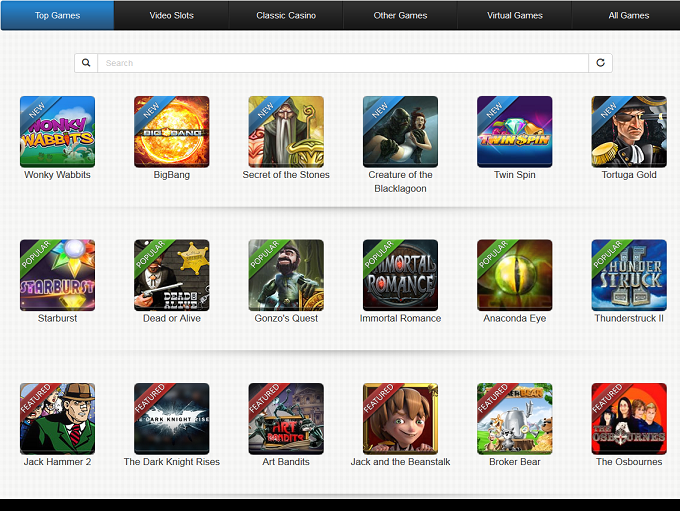
Task: Select the Immortal Romance game icon
Action: pyautogui.click(x=400, y=275)
